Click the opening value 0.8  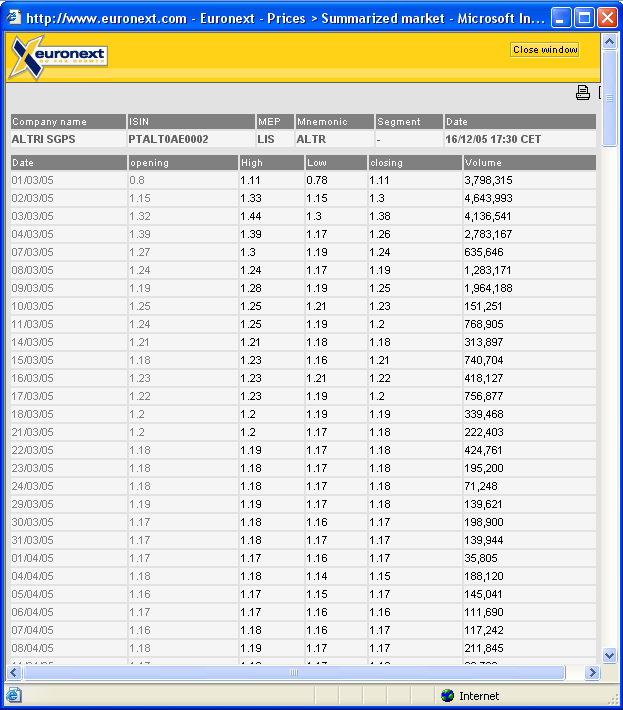(137, 180)
